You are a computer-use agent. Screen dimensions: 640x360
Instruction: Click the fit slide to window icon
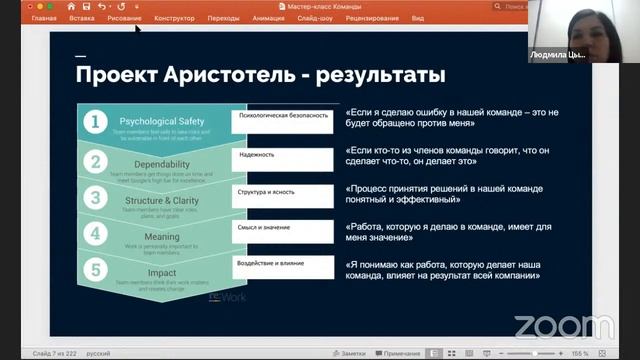602,353
